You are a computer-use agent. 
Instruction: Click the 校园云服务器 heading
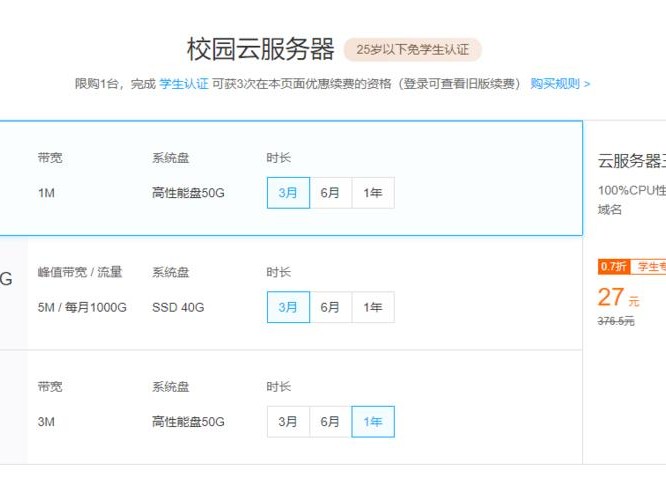point(260,49)
